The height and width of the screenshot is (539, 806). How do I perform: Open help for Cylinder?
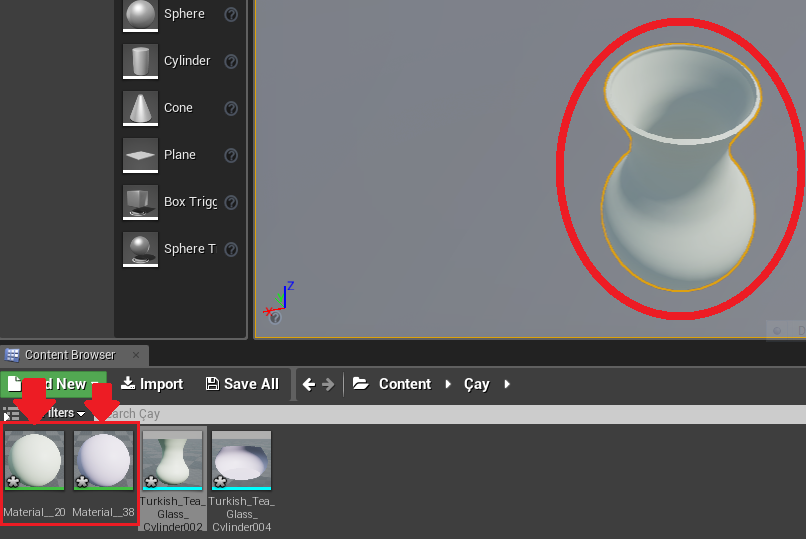point(231,62)
